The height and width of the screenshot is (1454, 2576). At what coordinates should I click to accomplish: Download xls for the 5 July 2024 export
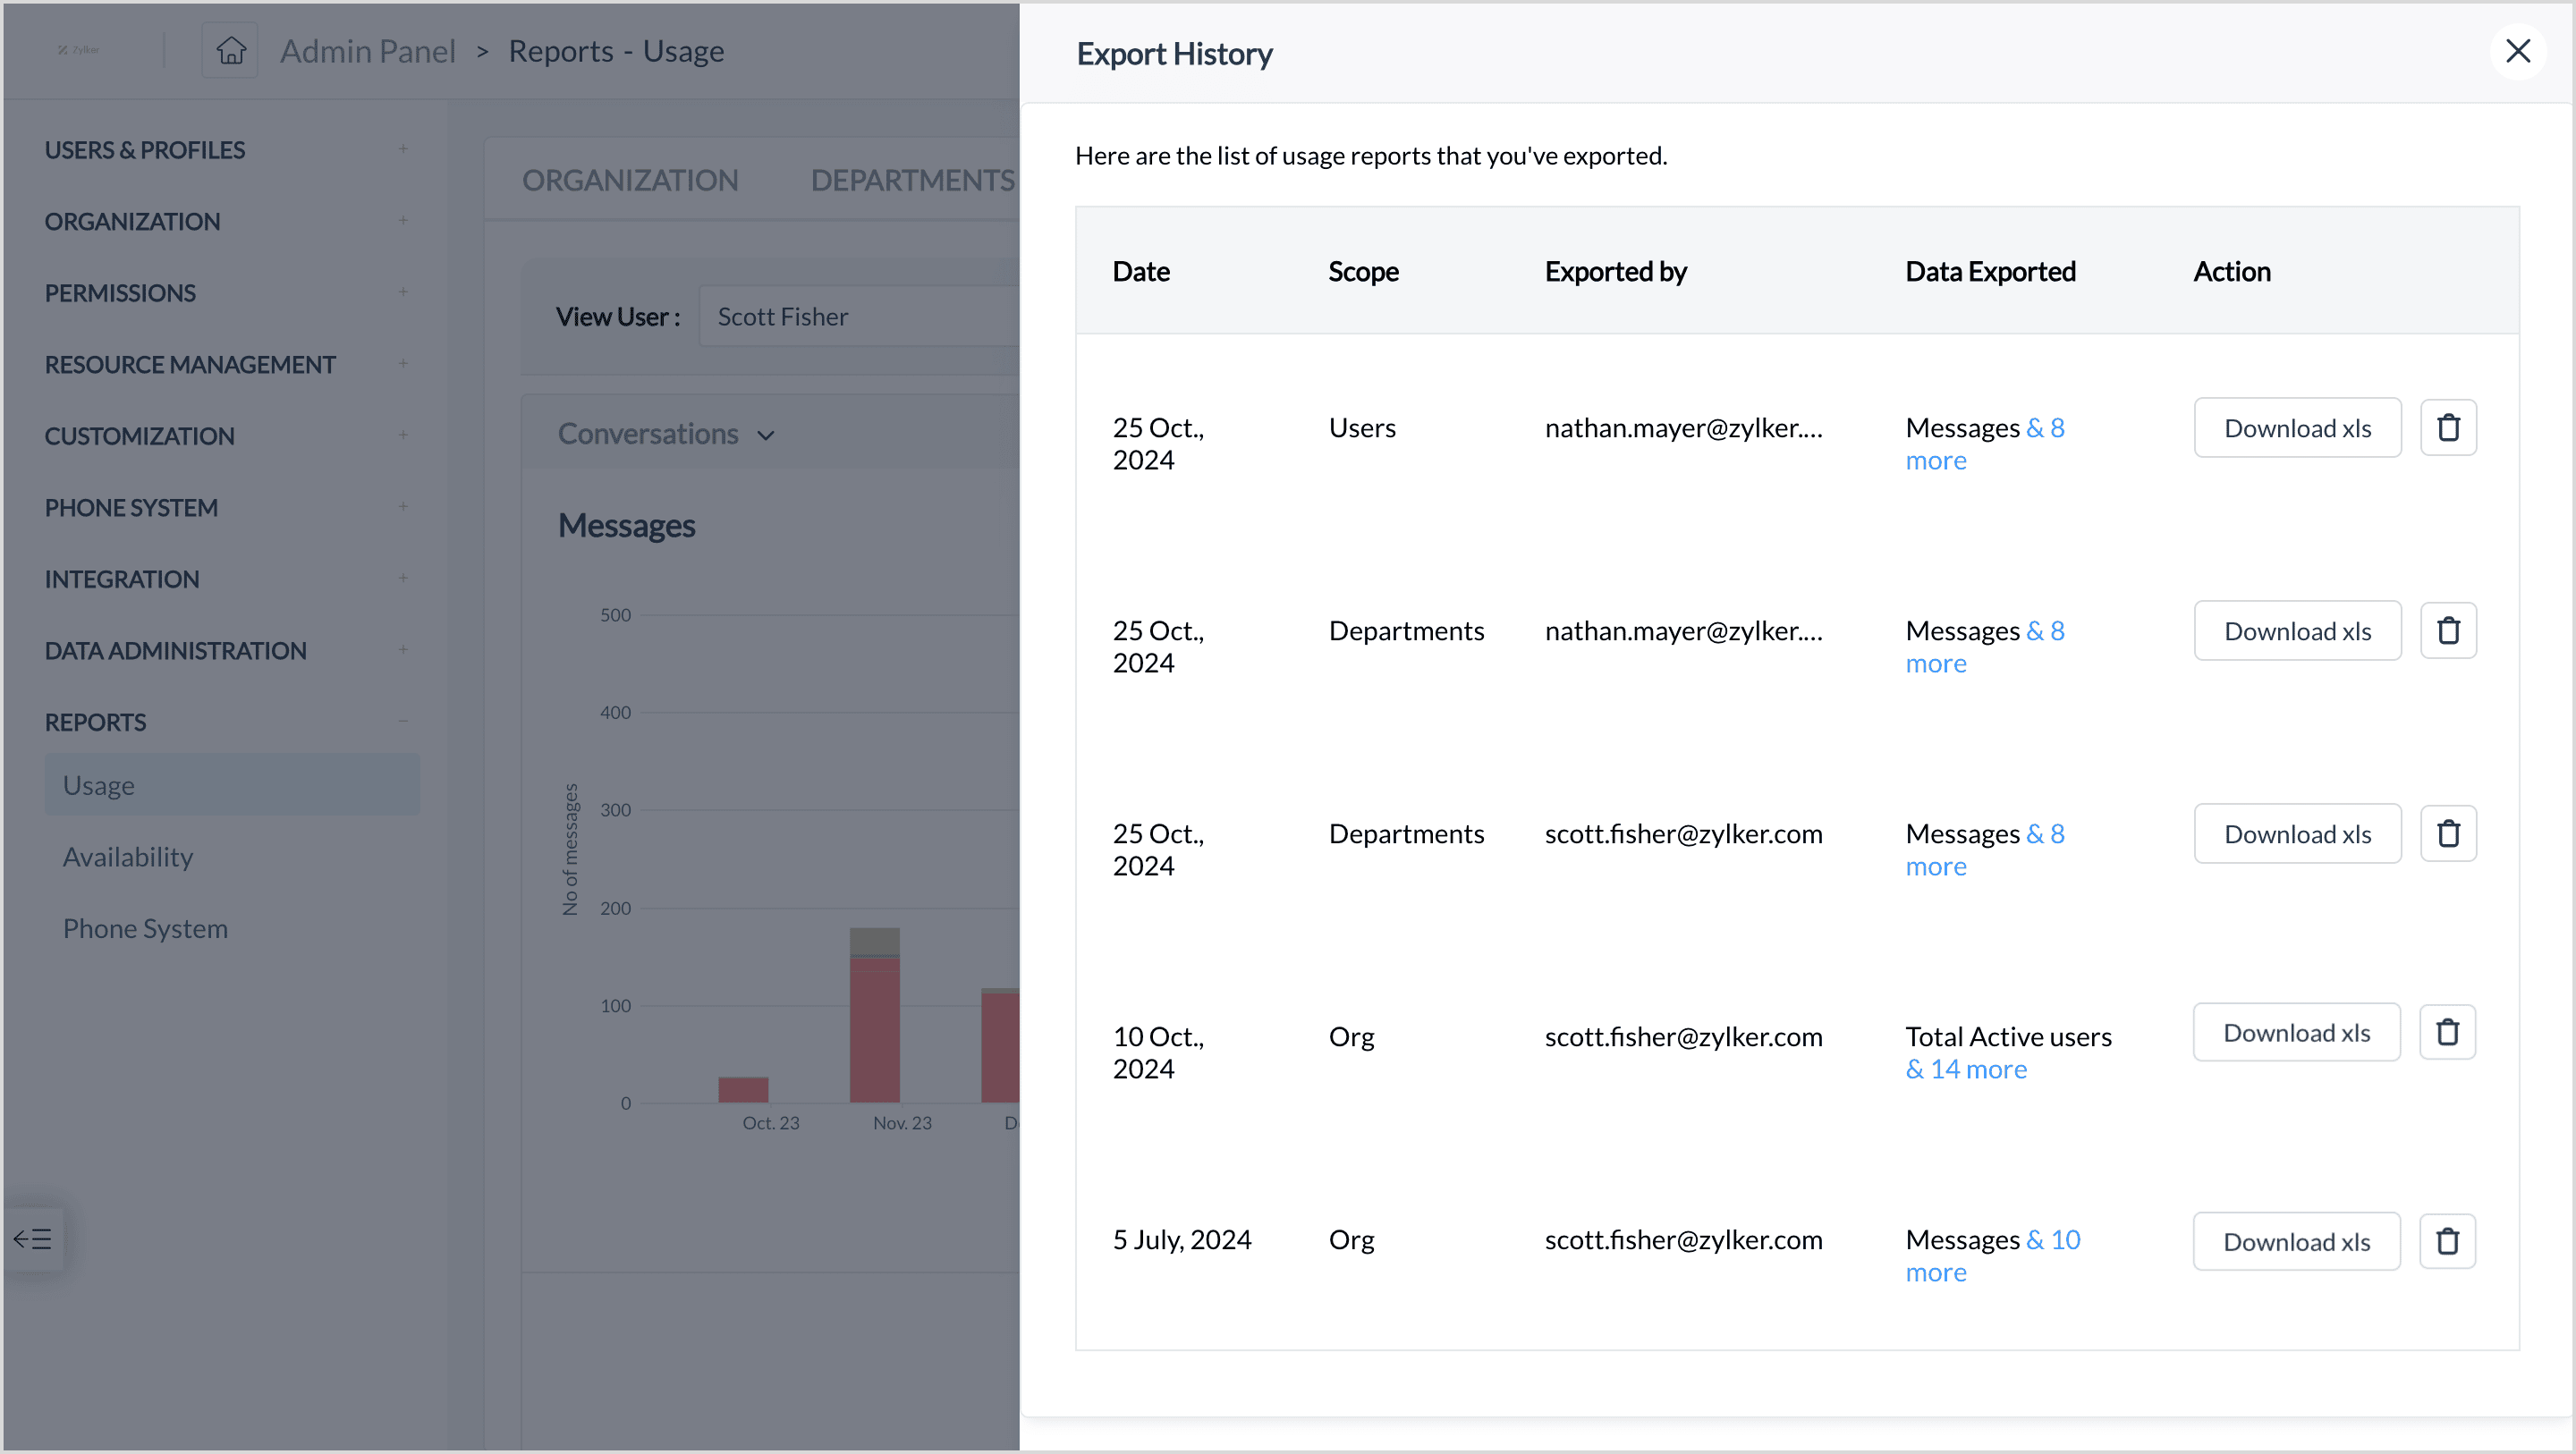pos(2296,1242)
